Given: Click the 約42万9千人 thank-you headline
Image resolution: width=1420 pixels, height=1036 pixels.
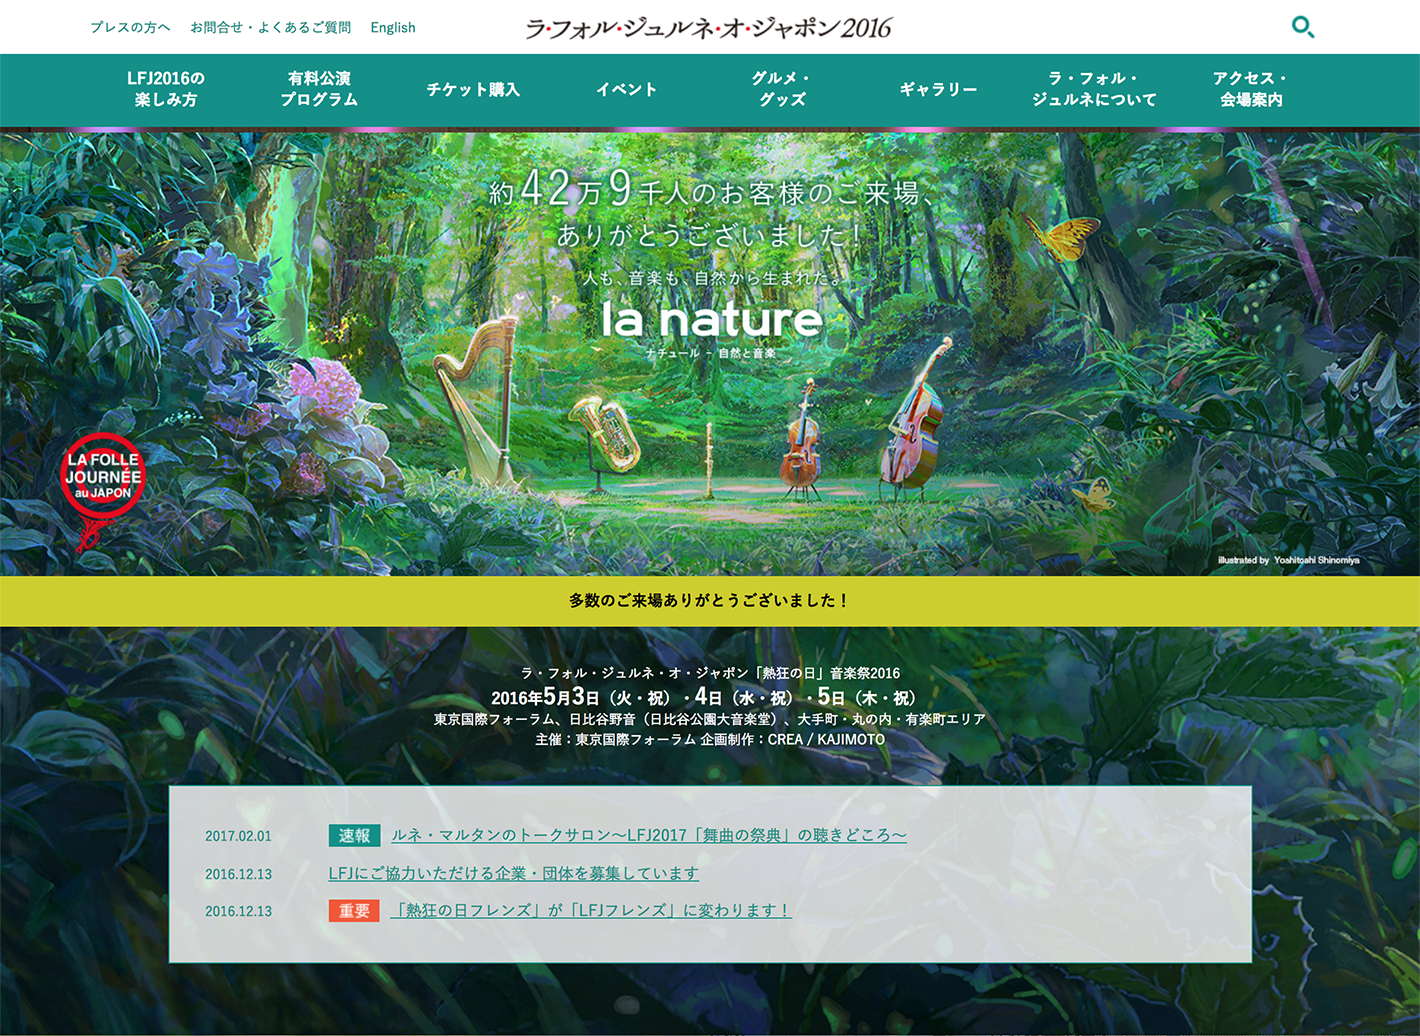Looking at the screenshot, I should [x=711, y=208].
